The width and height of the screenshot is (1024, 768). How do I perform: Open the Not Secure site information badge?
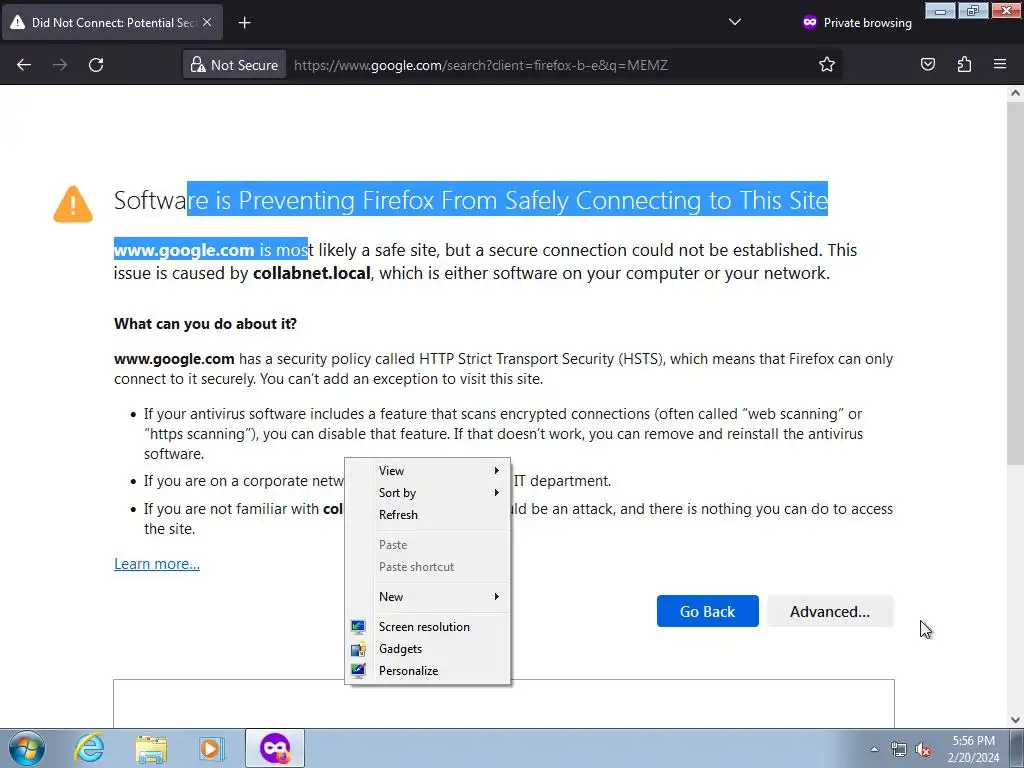point(234,65)
